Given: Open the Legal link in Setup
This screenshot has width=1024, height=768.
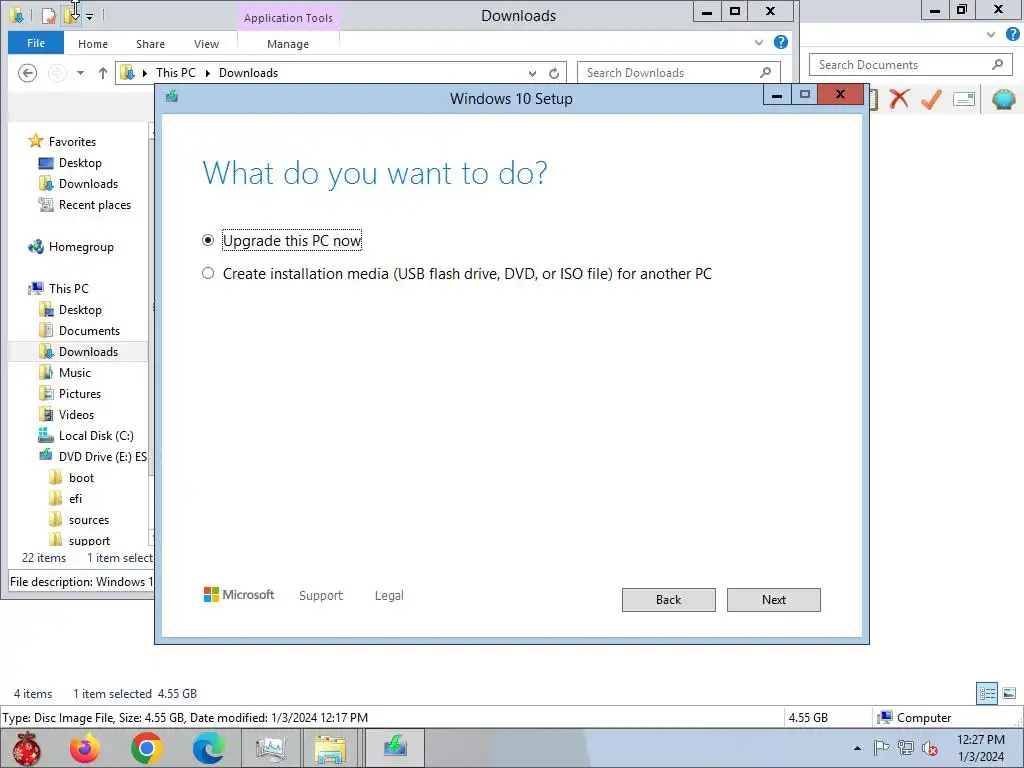Looking at the screenshot, I should (389, 595).
